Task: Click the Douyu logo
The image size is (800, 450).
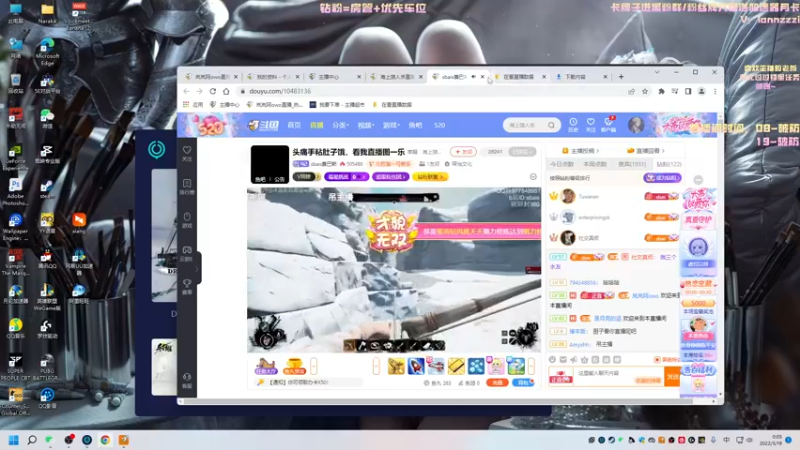Action: [264, 125]
